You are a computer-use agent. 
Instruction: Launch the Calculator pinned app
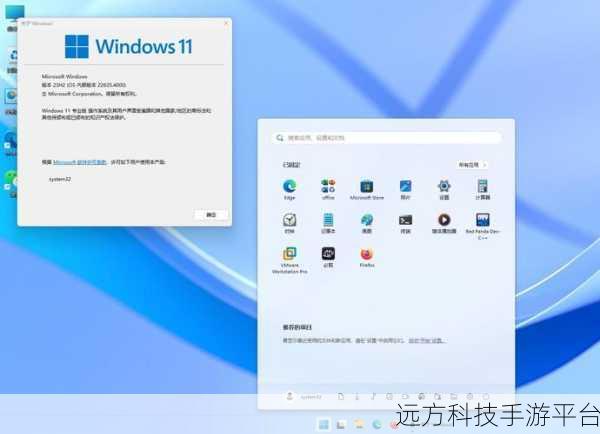point(483,189)
